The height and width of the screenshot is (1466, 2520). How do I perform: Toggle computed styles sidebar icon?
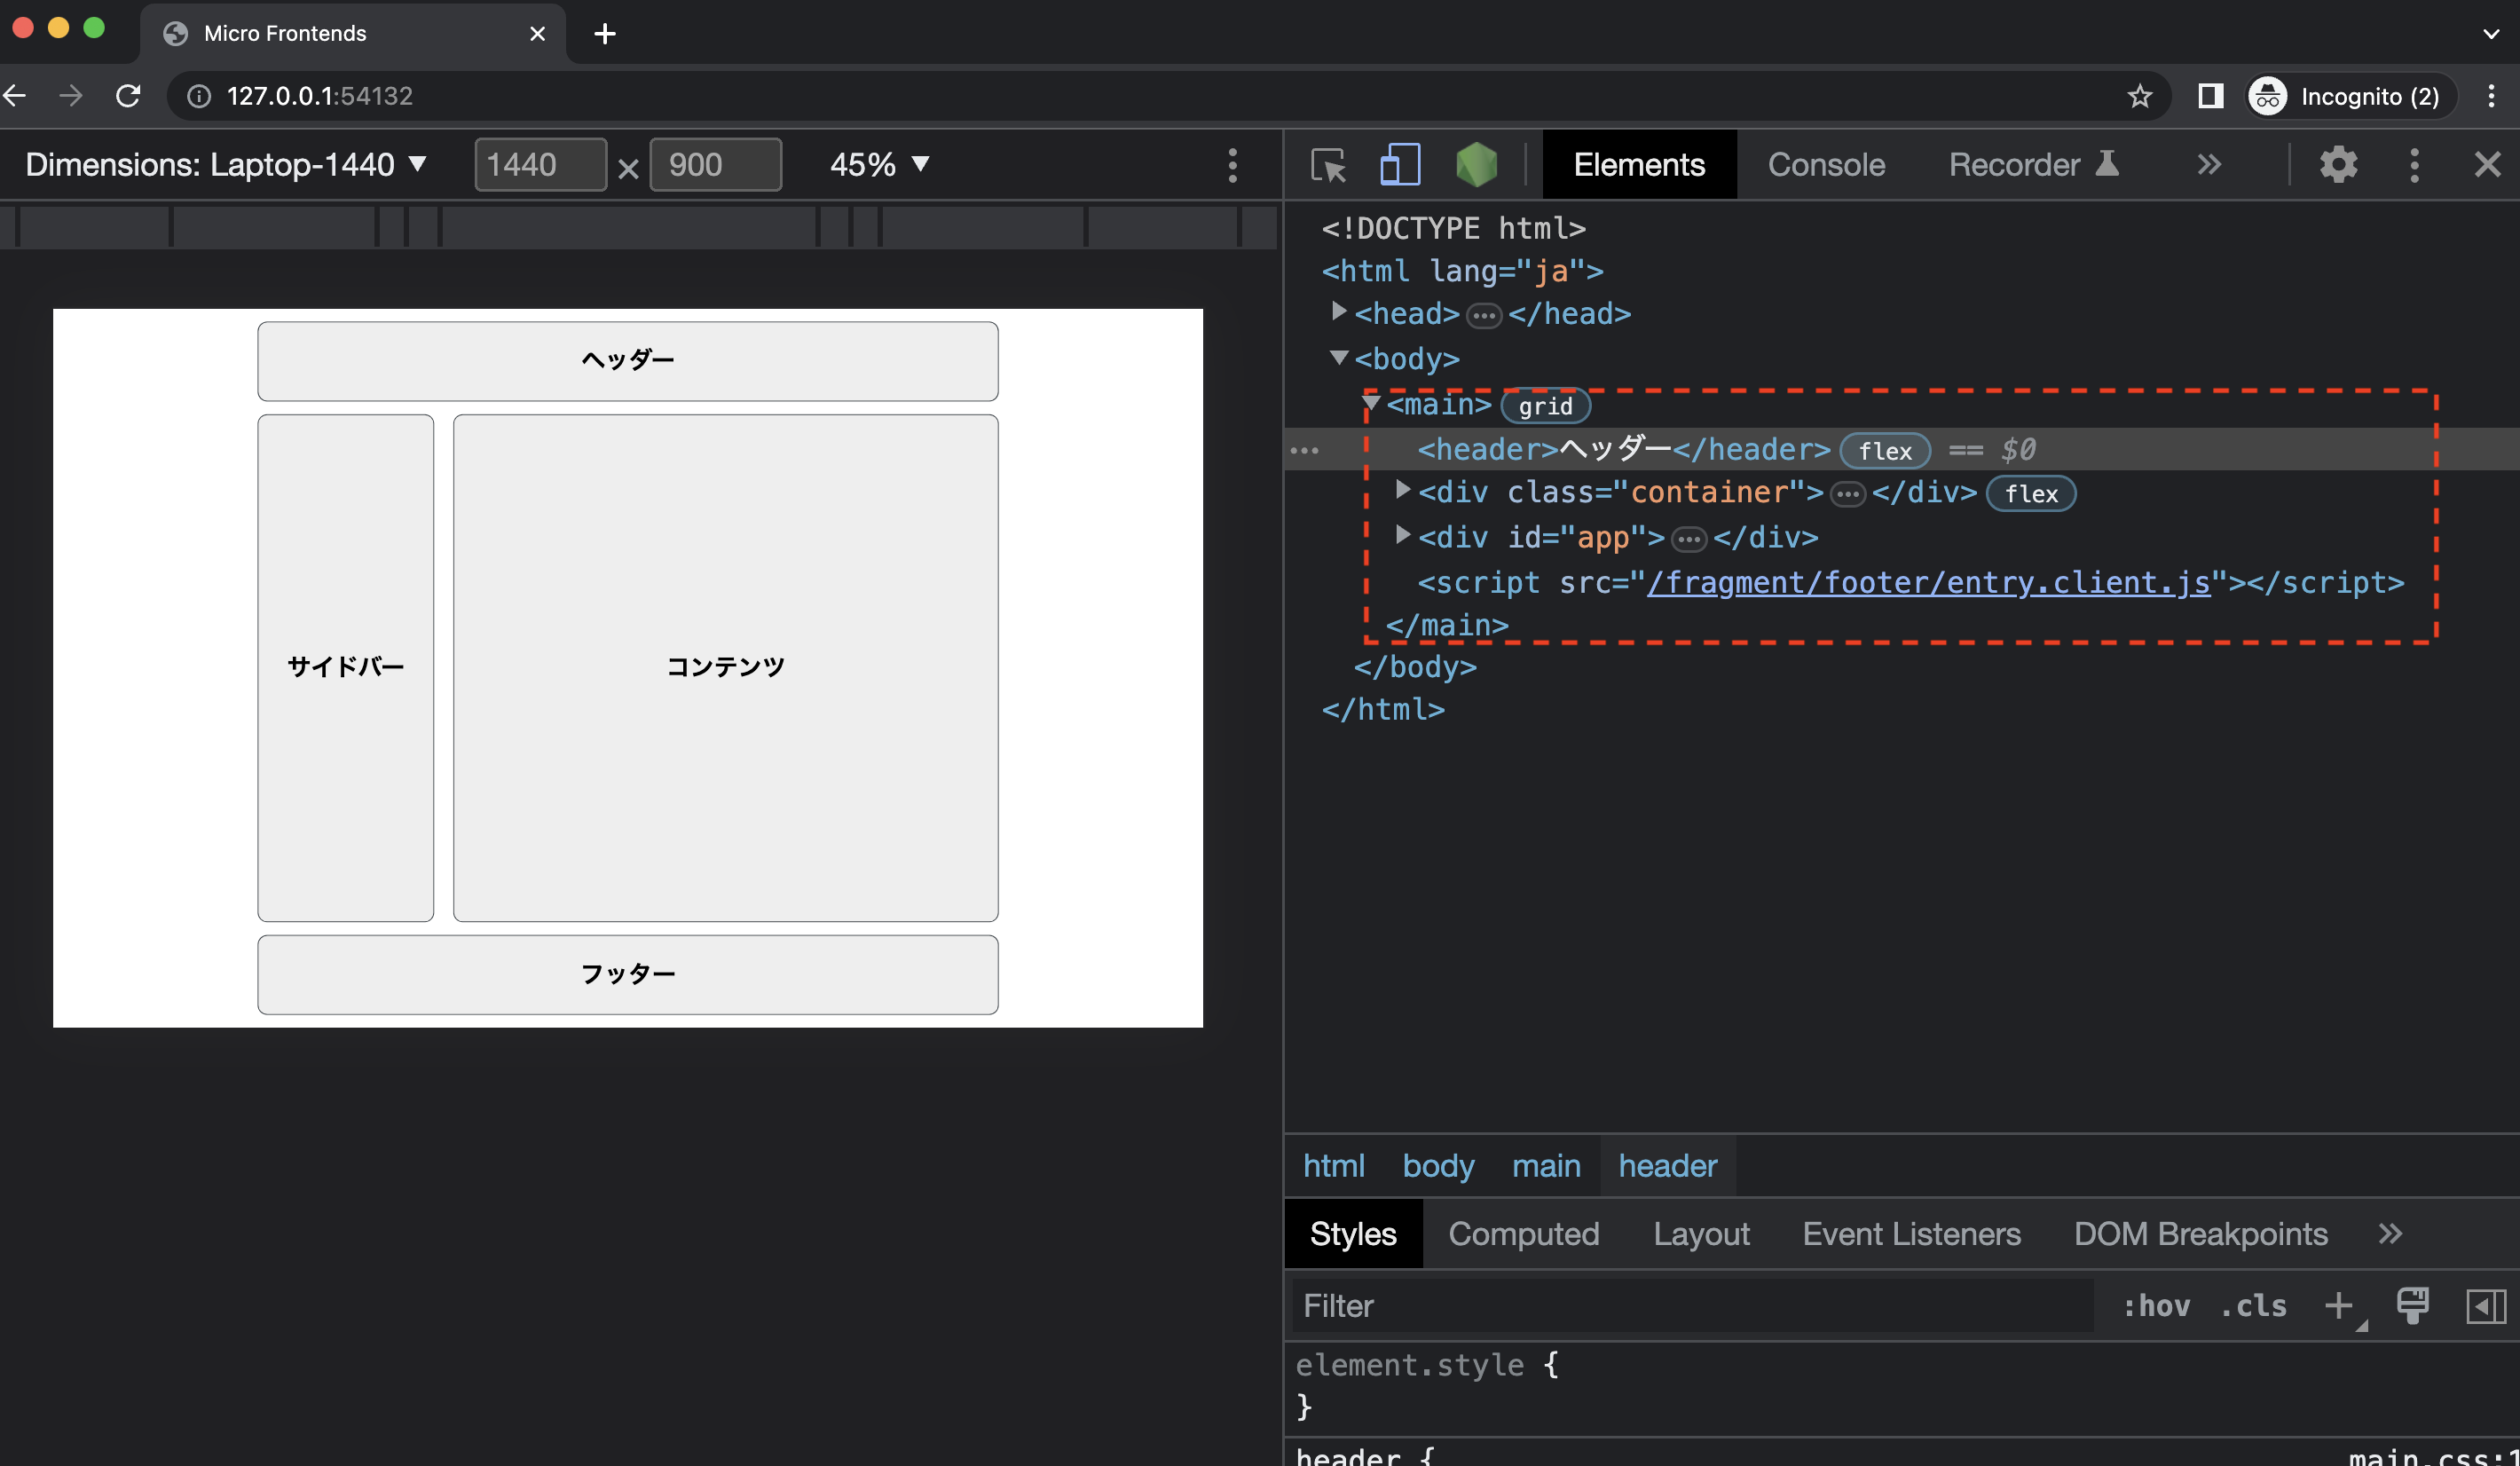2486,1306
